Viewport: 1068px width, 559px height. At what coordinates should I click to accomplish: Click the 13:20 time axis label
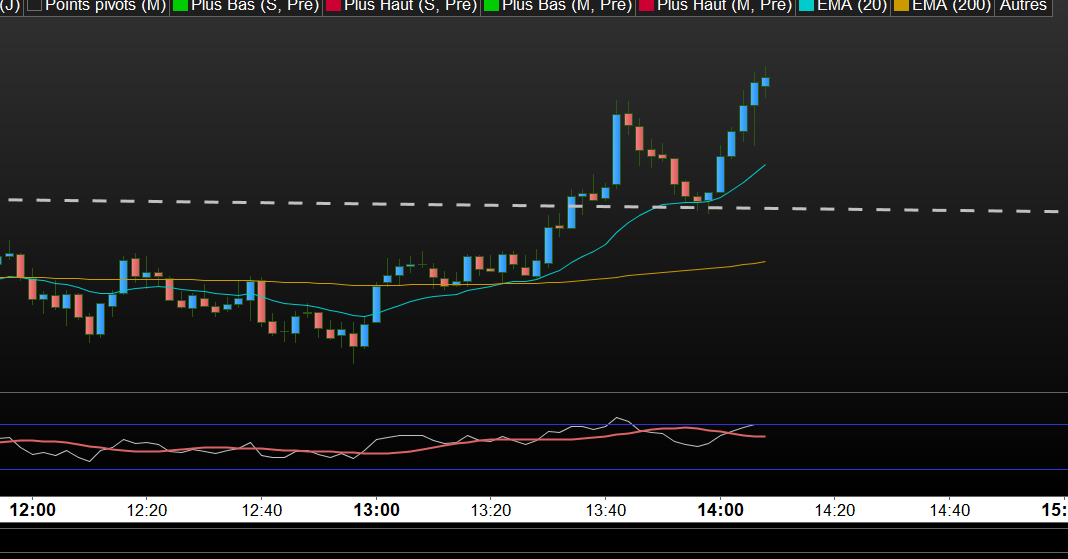pos(491,510)
